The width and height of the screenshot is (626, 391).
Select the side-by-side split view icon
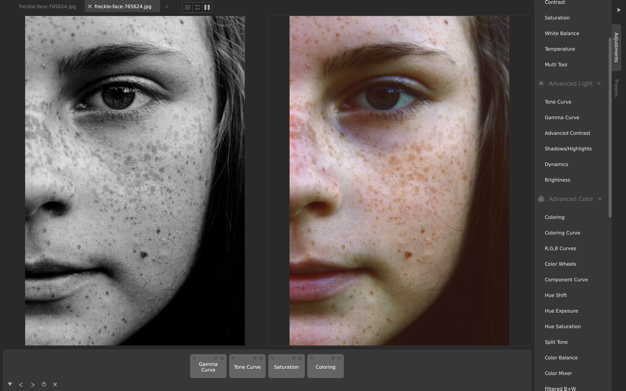click(207, 7)
